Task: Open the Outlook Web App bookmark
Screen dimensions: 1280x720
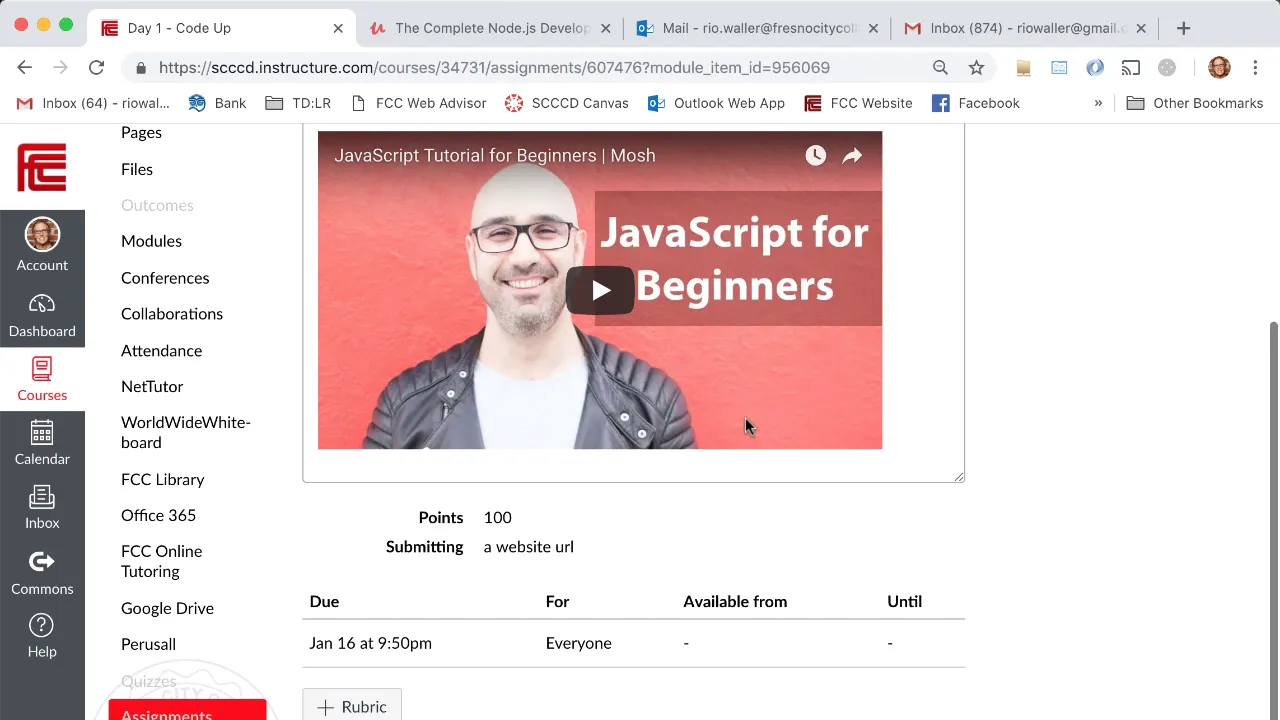Action: (x=716, y=103)
